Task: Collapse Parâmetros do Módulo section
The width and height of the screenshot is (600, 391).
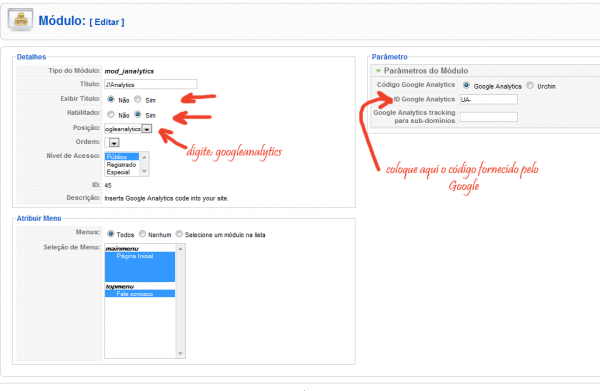Action: 378,71
